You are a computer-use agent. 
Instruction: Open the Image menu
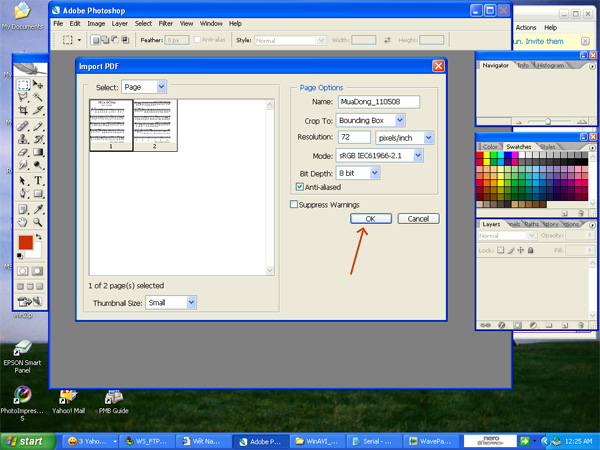click(x=96, y=24)
